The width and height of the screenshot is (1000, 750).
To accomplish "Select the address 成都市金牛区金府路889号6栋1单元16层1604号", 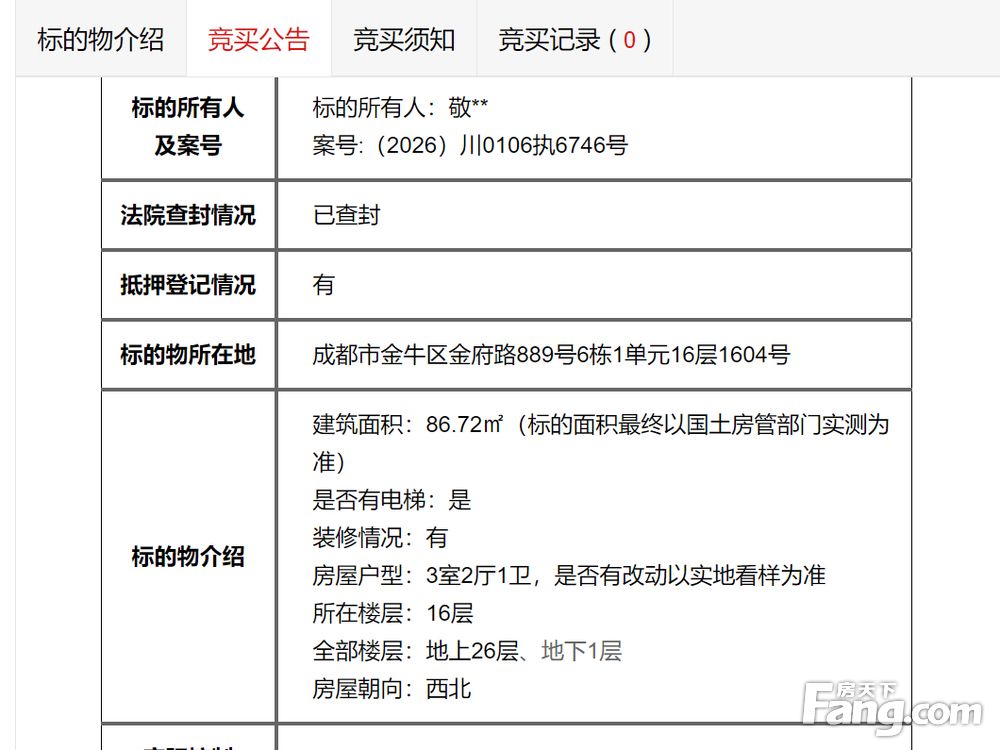I will coord(551,354).
